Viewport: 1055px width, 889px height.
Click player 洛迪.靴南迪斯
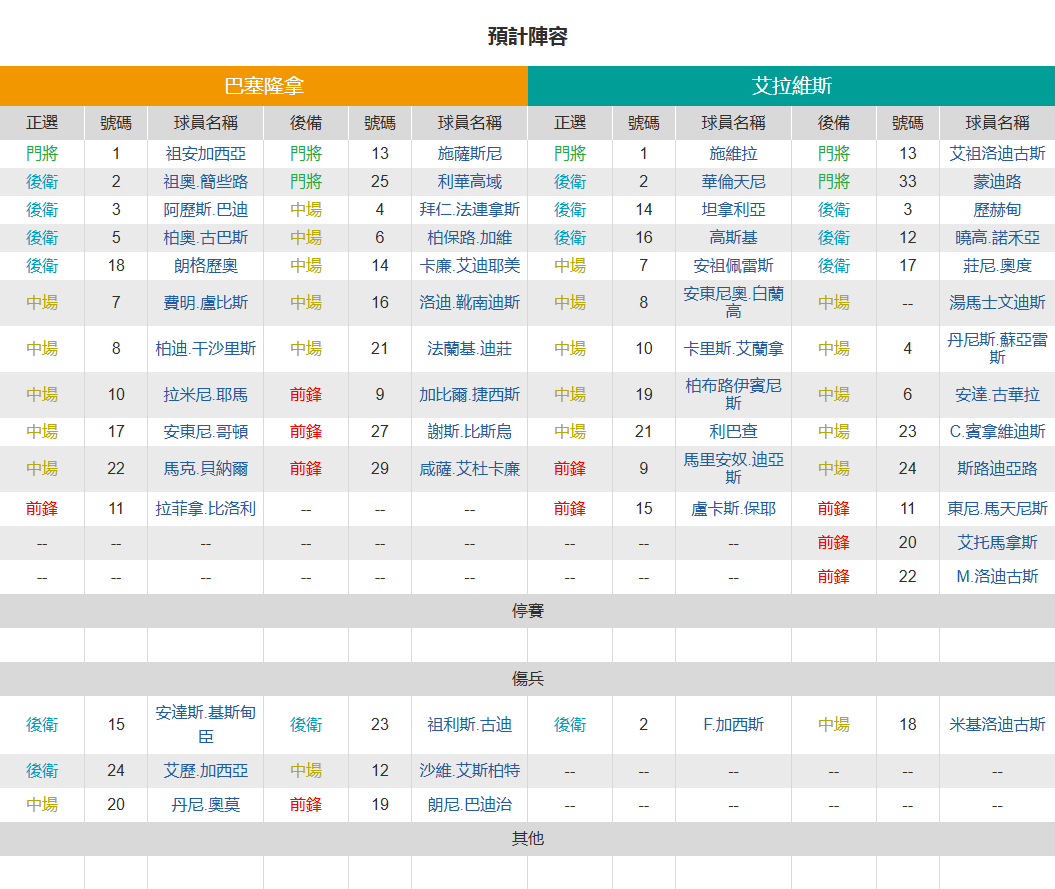pos(470,303)
